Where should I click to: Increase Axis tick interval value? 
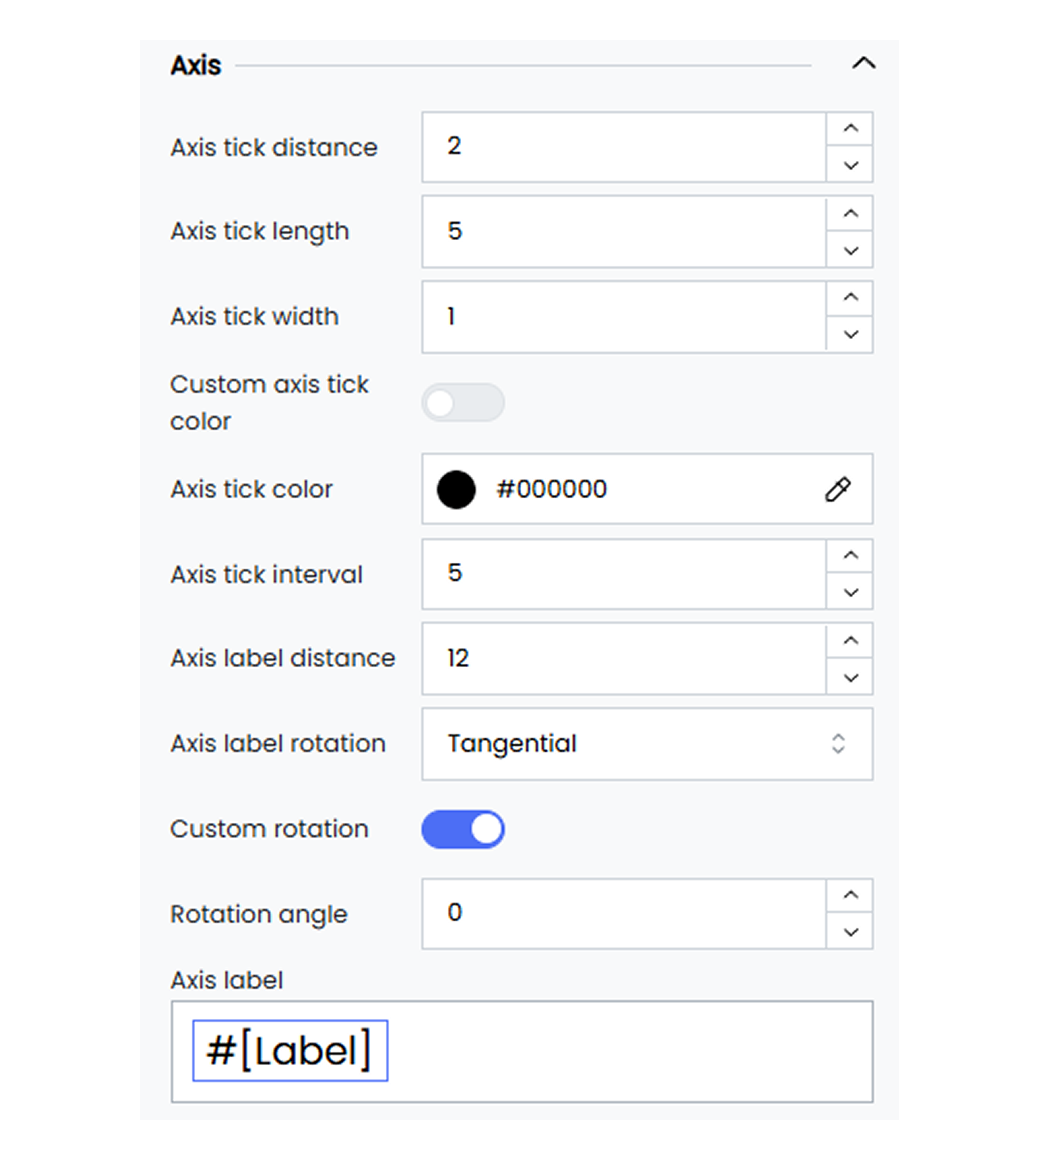click(851, 556)
